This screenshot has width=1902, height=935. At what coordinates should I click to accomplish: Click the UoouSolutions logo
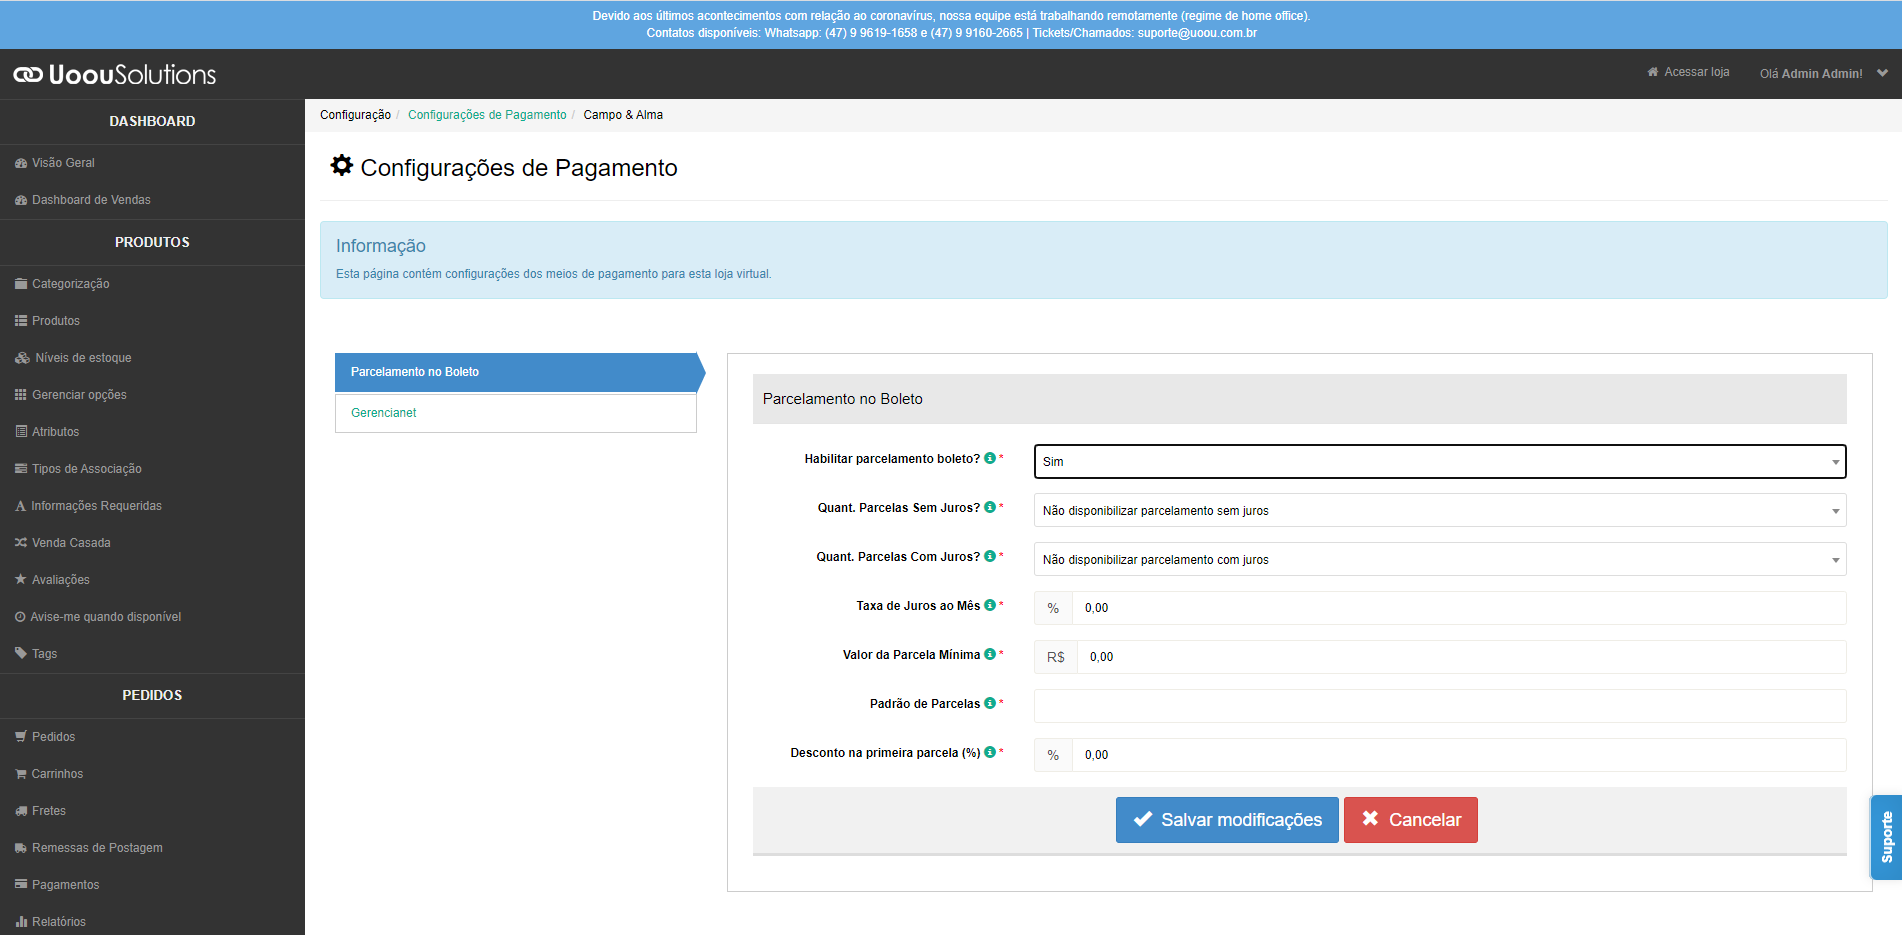click(x=114, y=75)
